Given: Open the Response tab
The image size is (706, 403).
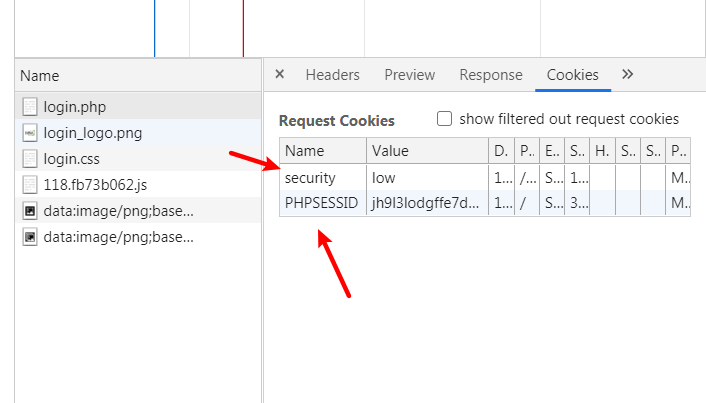Looking at the screenshot, I should pyautogui.click(x=491, y=75).
